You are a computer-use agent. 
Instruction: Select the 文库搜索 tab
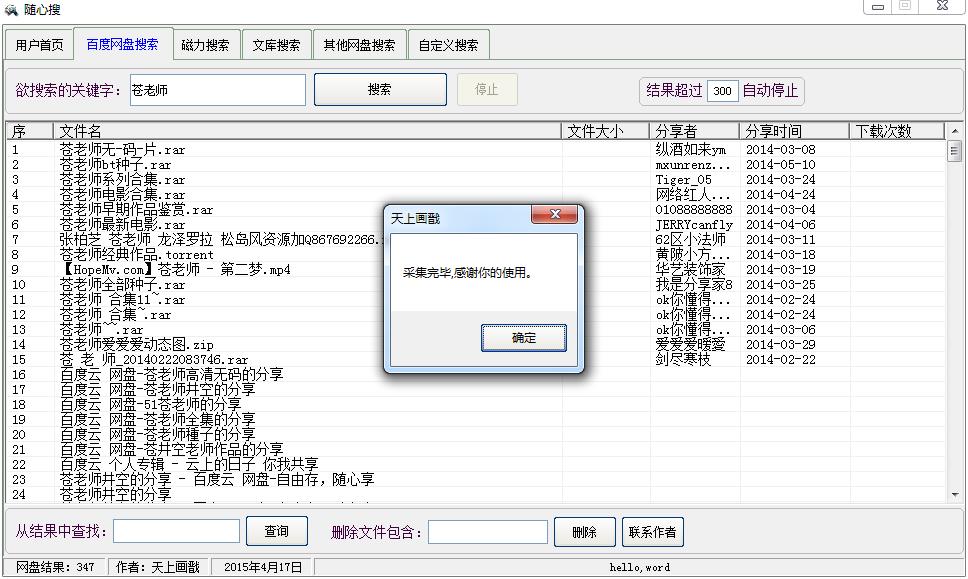pyautogui.click(x=276, y=45)
